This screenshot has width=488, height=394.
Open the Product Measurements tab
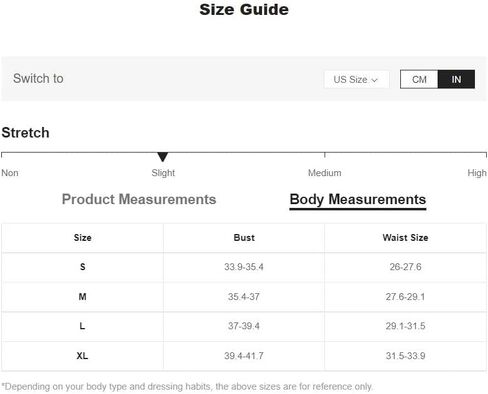point(139,199)
